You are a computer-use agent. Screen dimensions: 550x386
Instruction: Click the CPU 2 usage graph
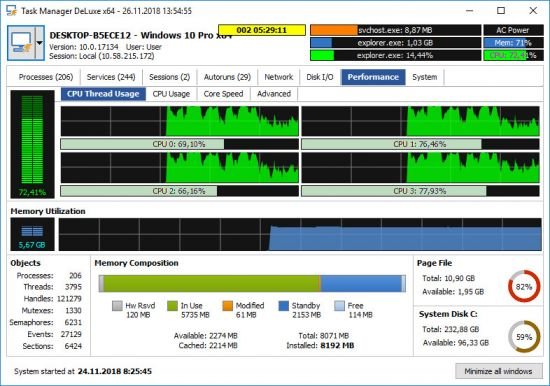[180, 168]
